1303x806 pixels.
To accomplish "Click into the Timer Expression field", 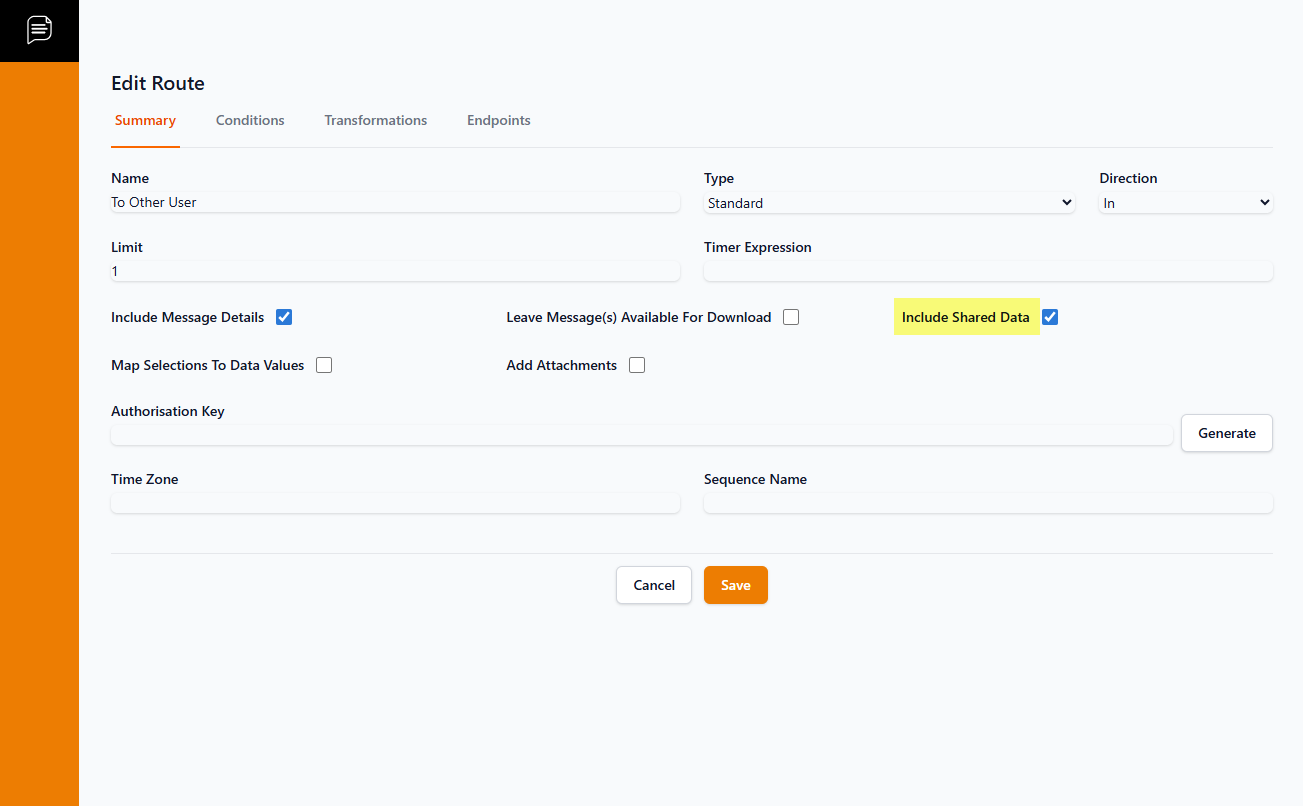I will [x=988, y=271].
